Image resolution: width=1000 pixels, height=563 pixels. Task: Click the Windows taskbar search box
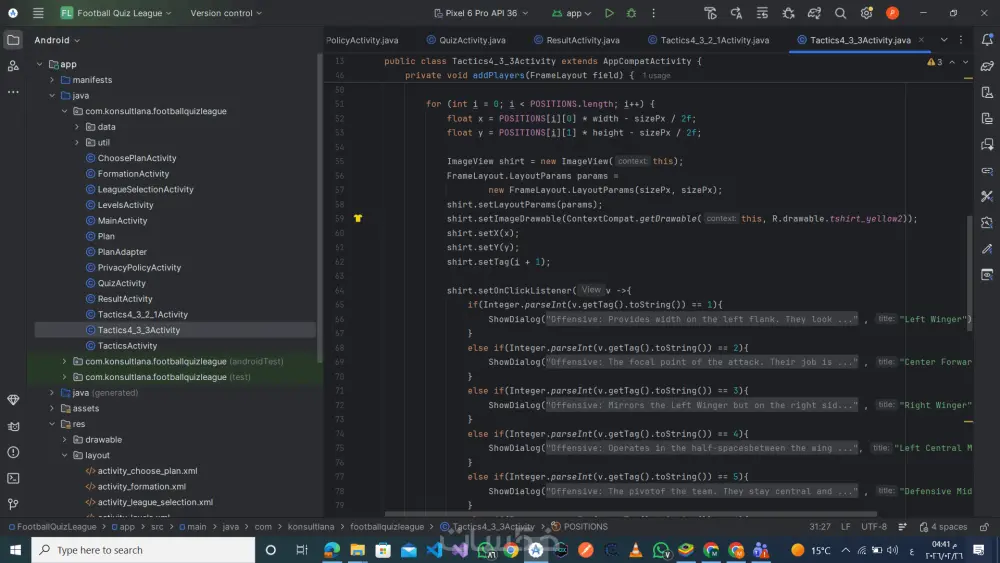pos(143,550)
